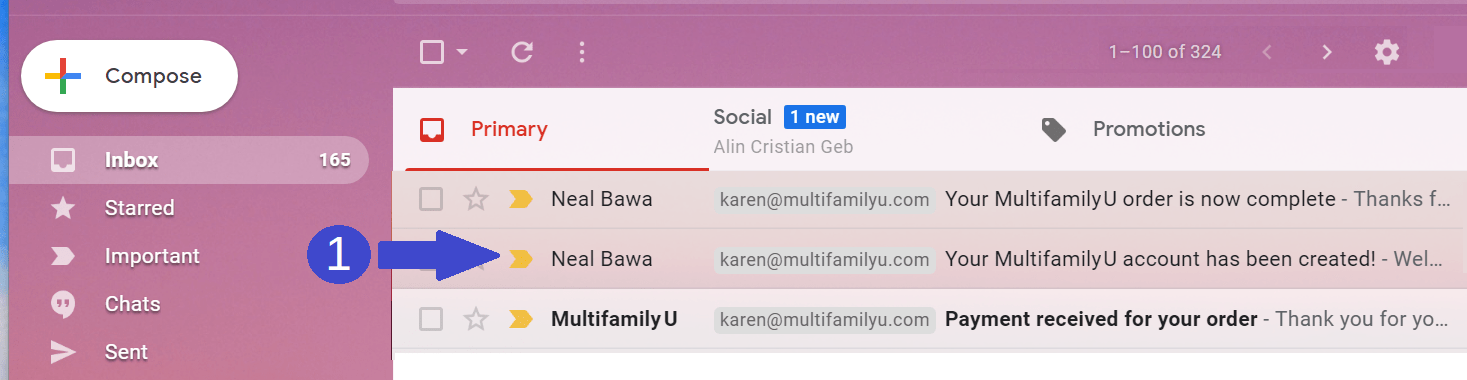
Task: Click the karen@multifamilyu.com label in 'Payment received' row
Action: click(x=825, y=320)
